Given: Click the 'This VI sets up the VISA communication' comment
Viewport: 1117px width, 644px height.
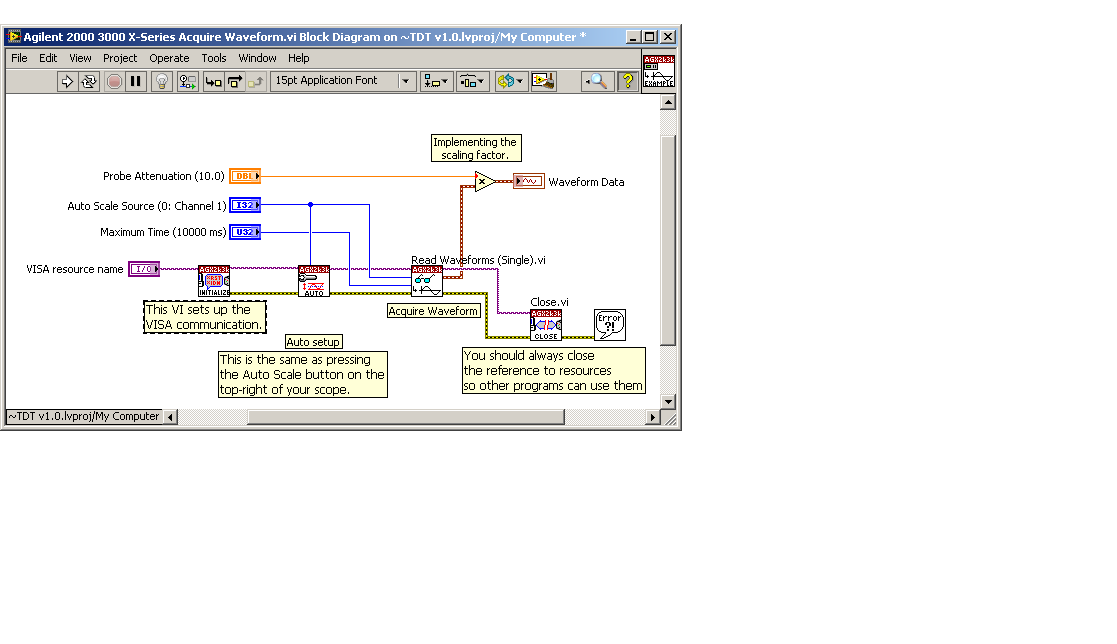Looking at the screenshot, I should 204,317.
